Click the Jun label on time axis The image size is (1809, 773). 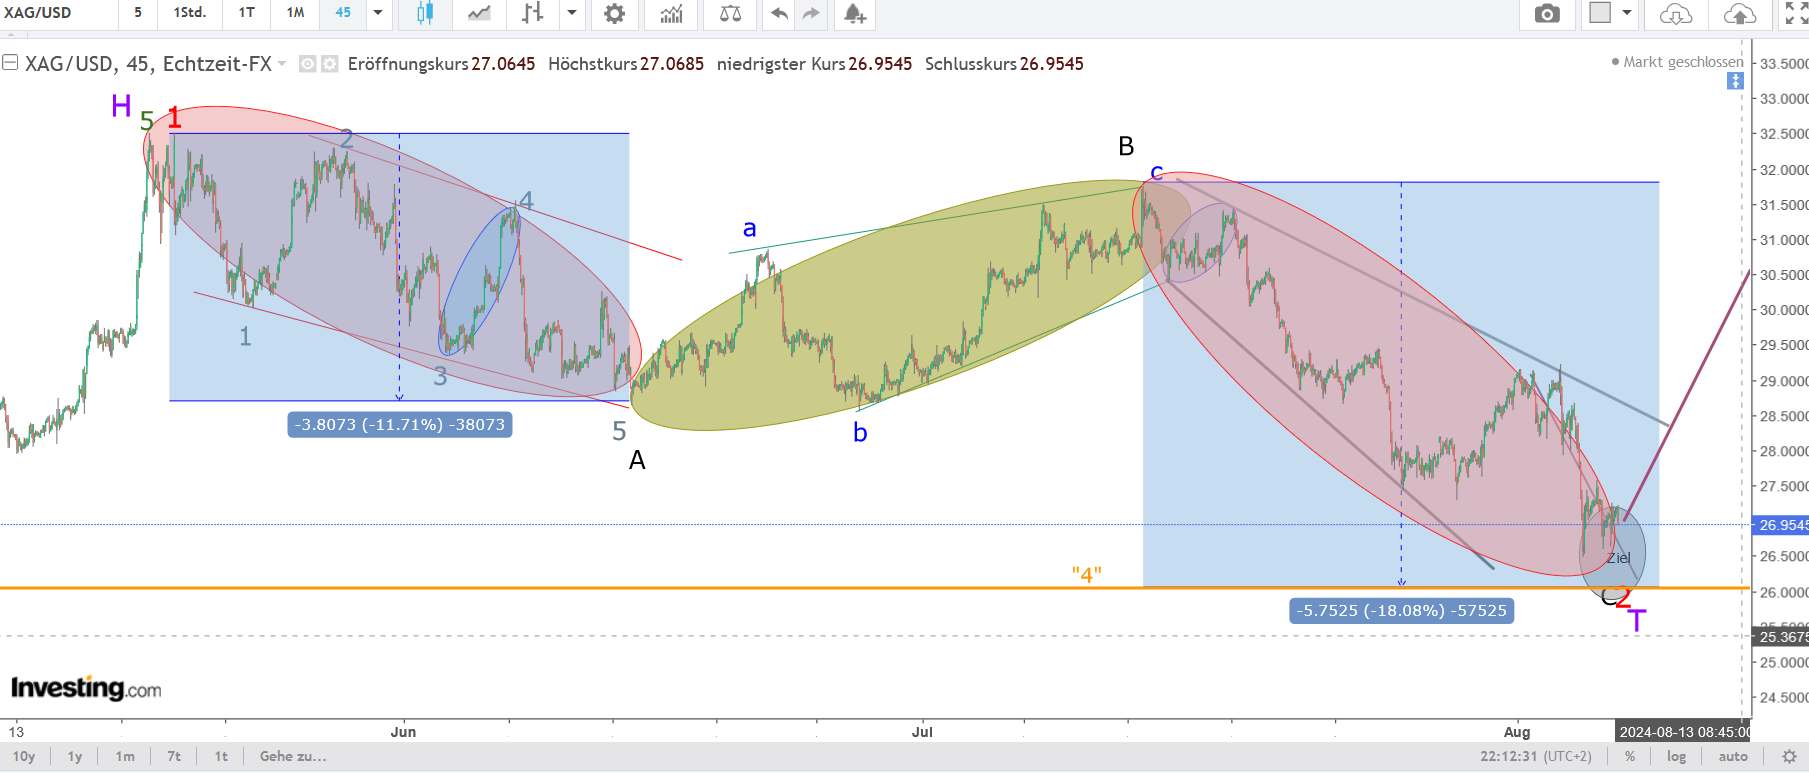click(x=403, y=732)
